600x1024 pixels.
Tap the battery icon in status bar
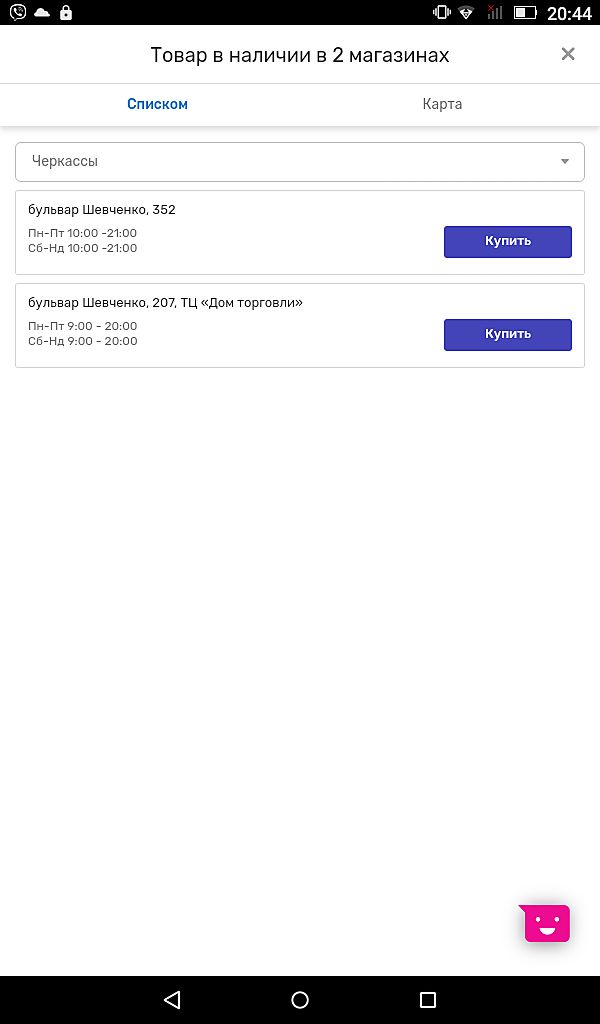(x=525, y=13)
